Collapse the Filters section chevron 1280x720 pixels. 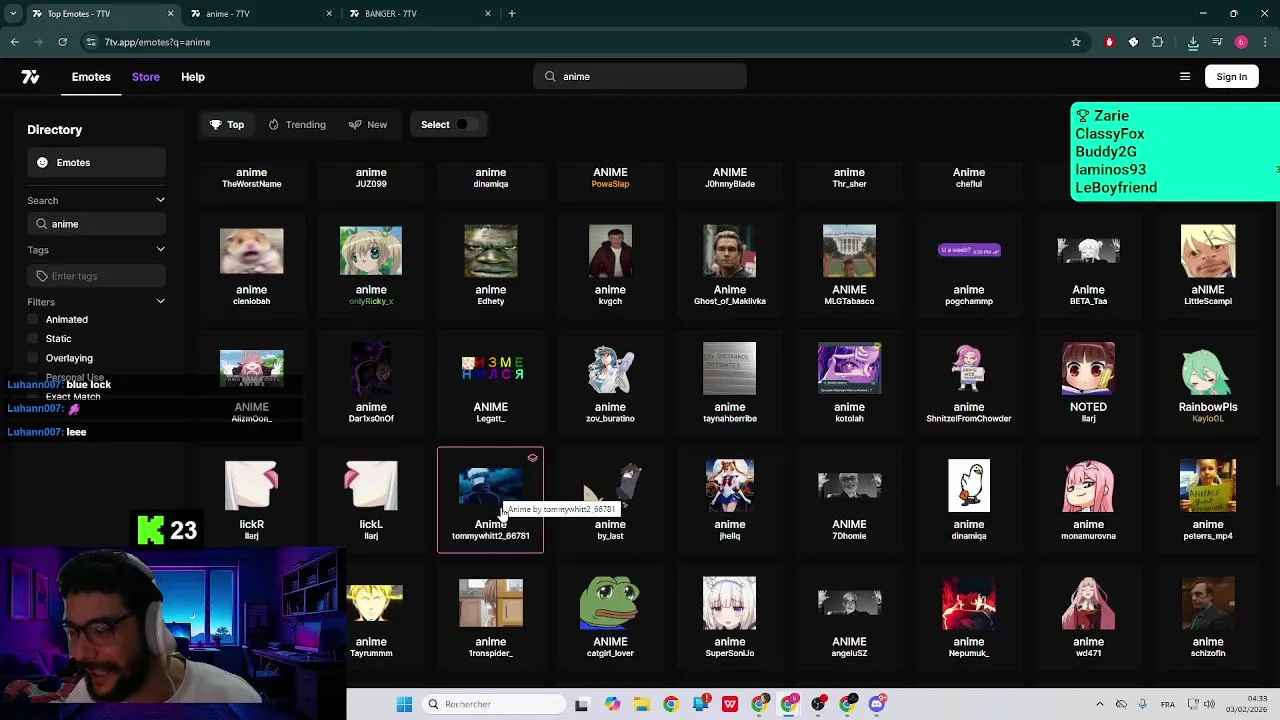coord(160,301)
